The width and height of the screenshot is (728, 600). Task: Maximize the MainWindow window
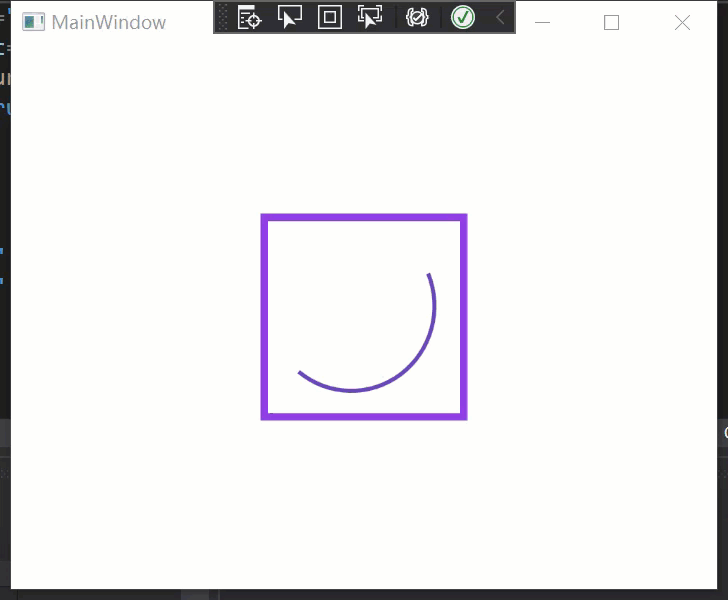[611, 22]
